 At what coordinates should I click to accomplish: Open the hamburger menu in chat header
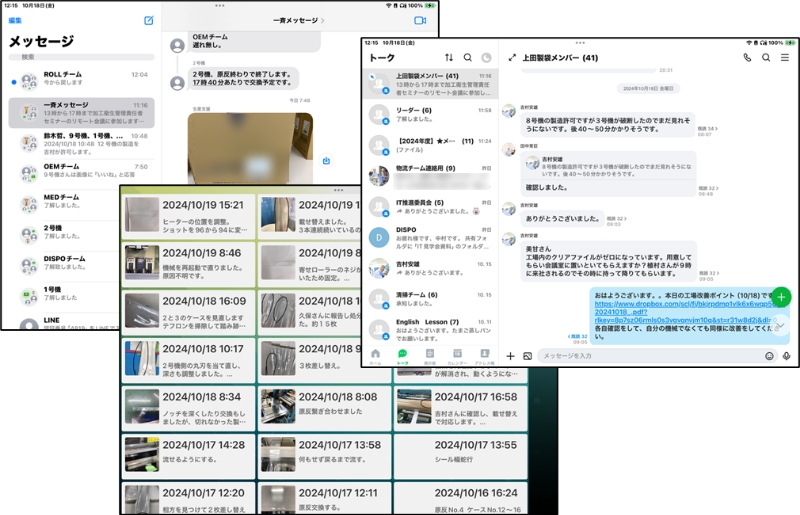click(785, 58)
